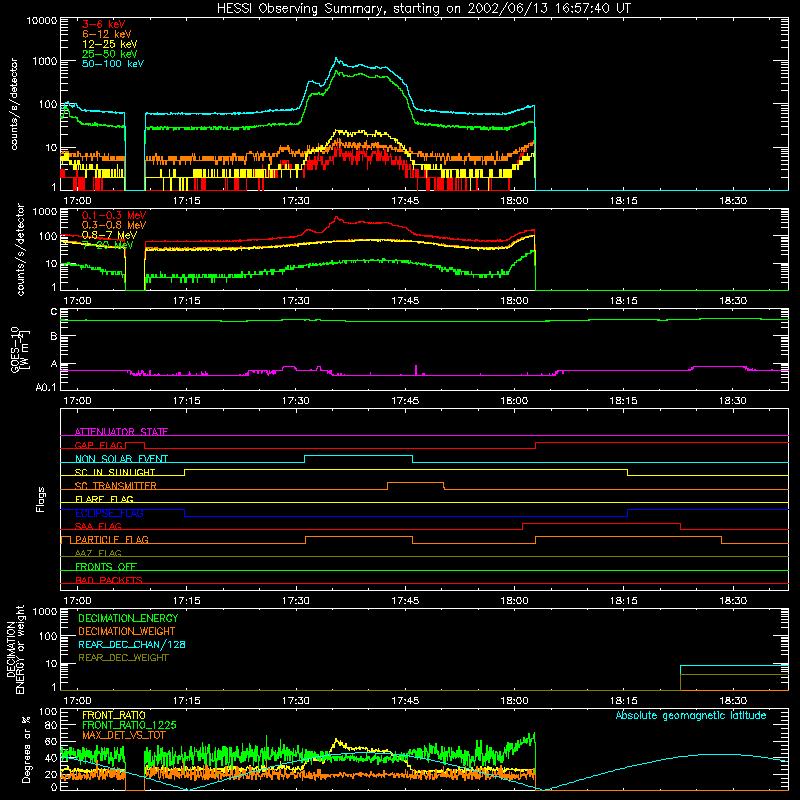Click 17:30 tick under top count-rate plot
Viewport: 800px width, 800px height.
tap(296, 201)
